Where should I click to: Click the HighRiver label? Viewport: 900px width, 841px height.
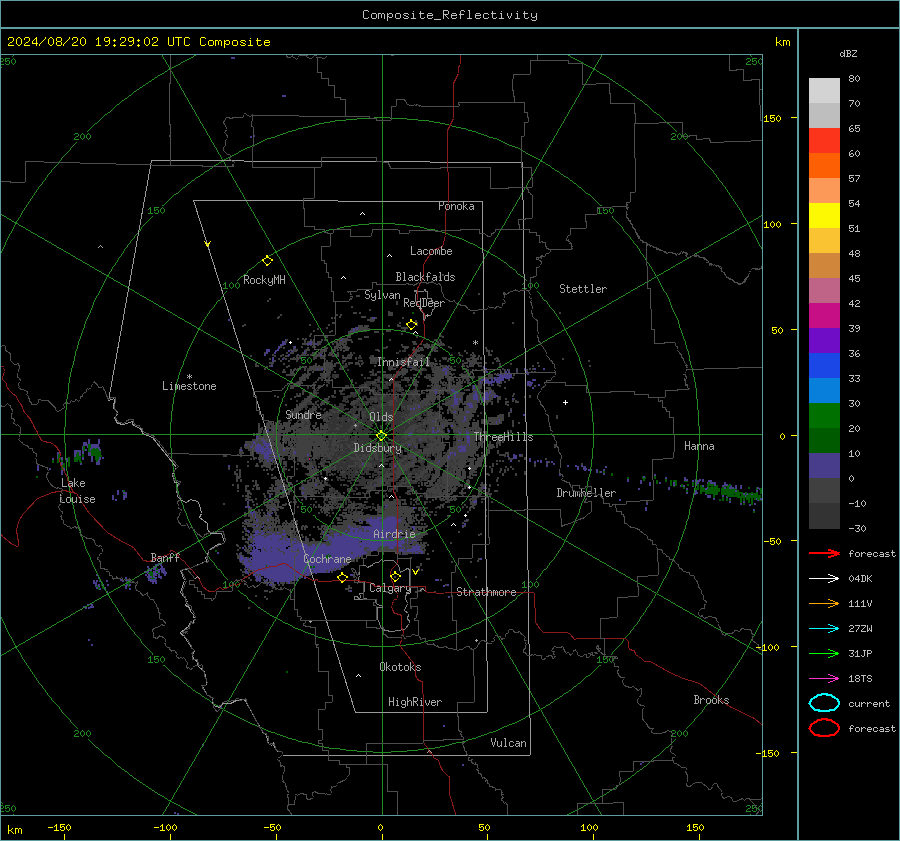pyautogui.click(x=415, y=702)
